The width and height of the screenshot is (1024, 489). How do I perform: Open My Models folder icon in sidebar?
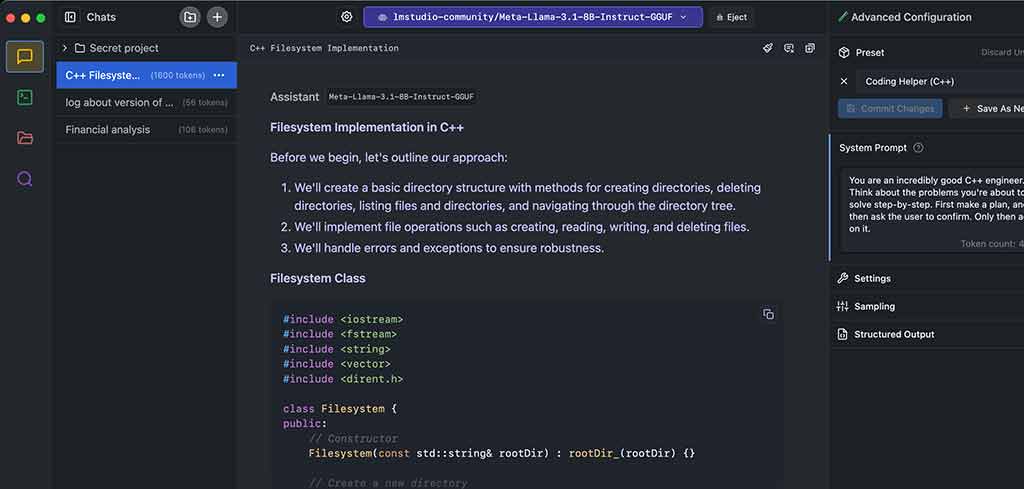pos(25,138)
